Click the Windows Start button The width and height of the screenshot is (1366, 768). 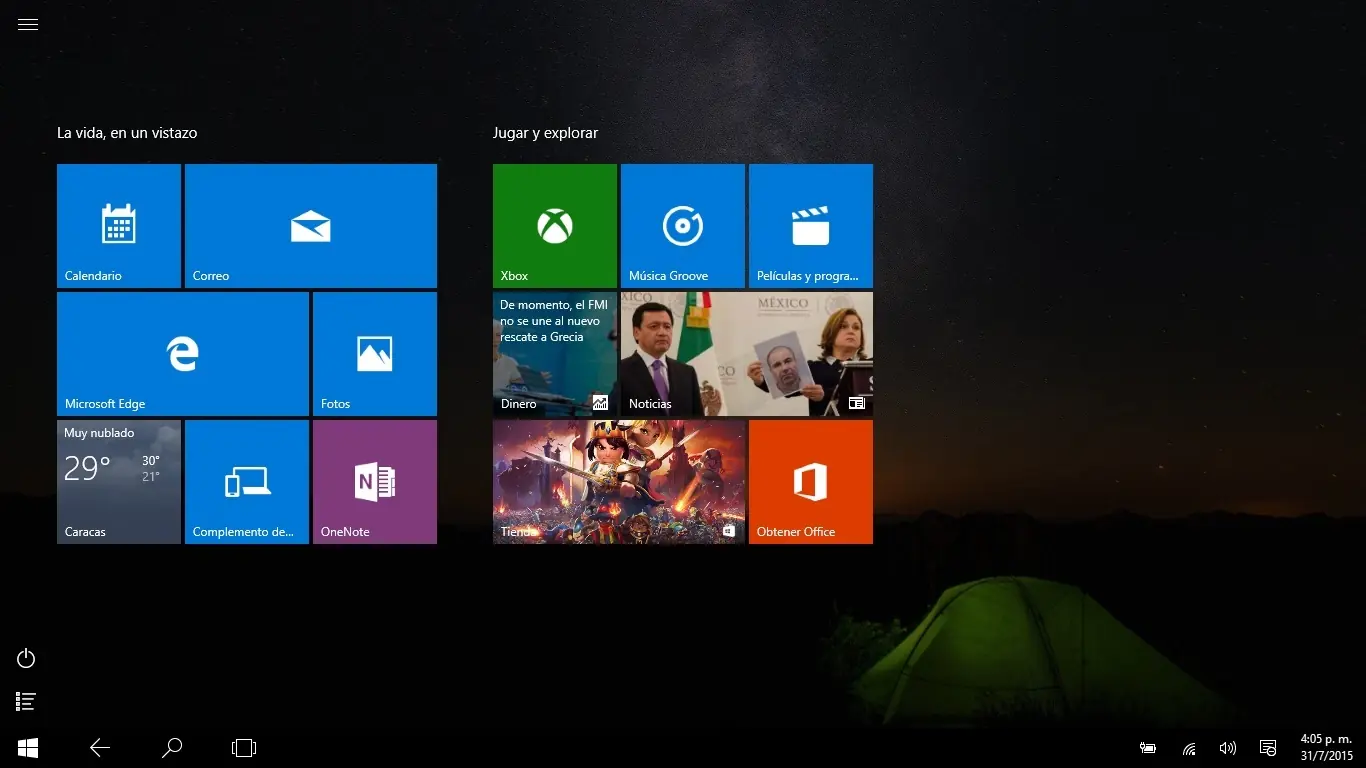click(x=28, y=748)
